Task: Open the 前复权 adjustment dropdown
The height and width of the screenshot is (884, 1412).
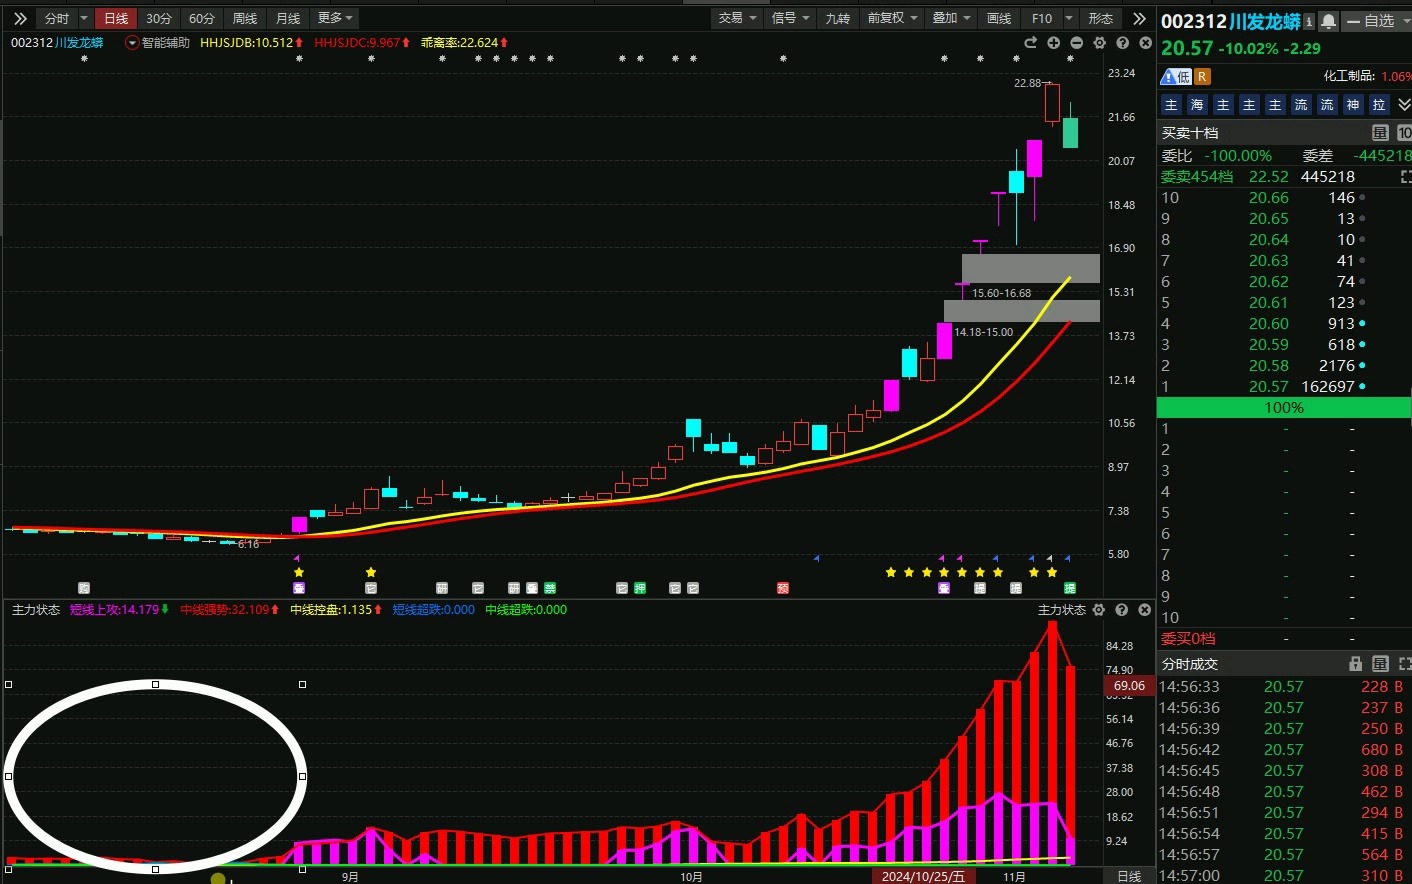Action: click(892, 18)
